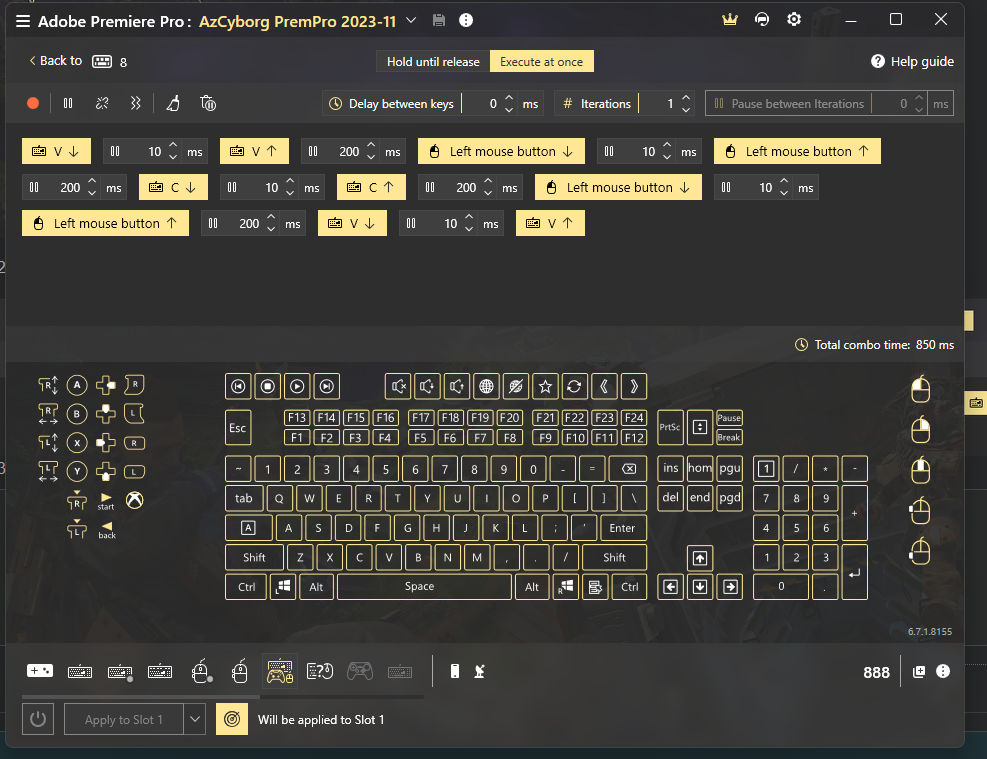
Task: Click the pause icon in combo toolbar
Action: pyautogui.click(x=68, y=103)
